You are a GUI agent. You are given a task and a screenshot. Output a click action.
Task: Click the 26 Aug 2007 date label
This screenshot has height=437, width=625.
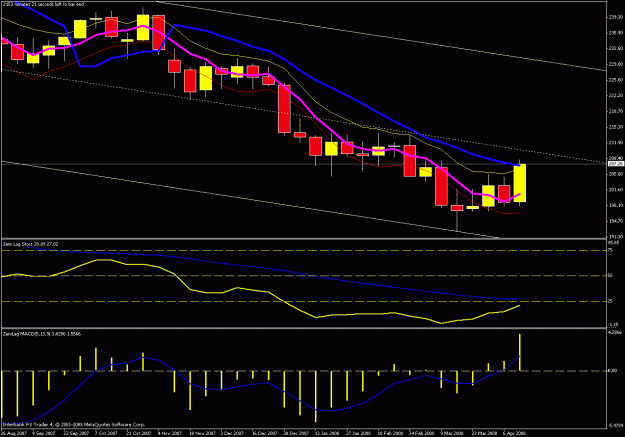[x=14, y=433]
